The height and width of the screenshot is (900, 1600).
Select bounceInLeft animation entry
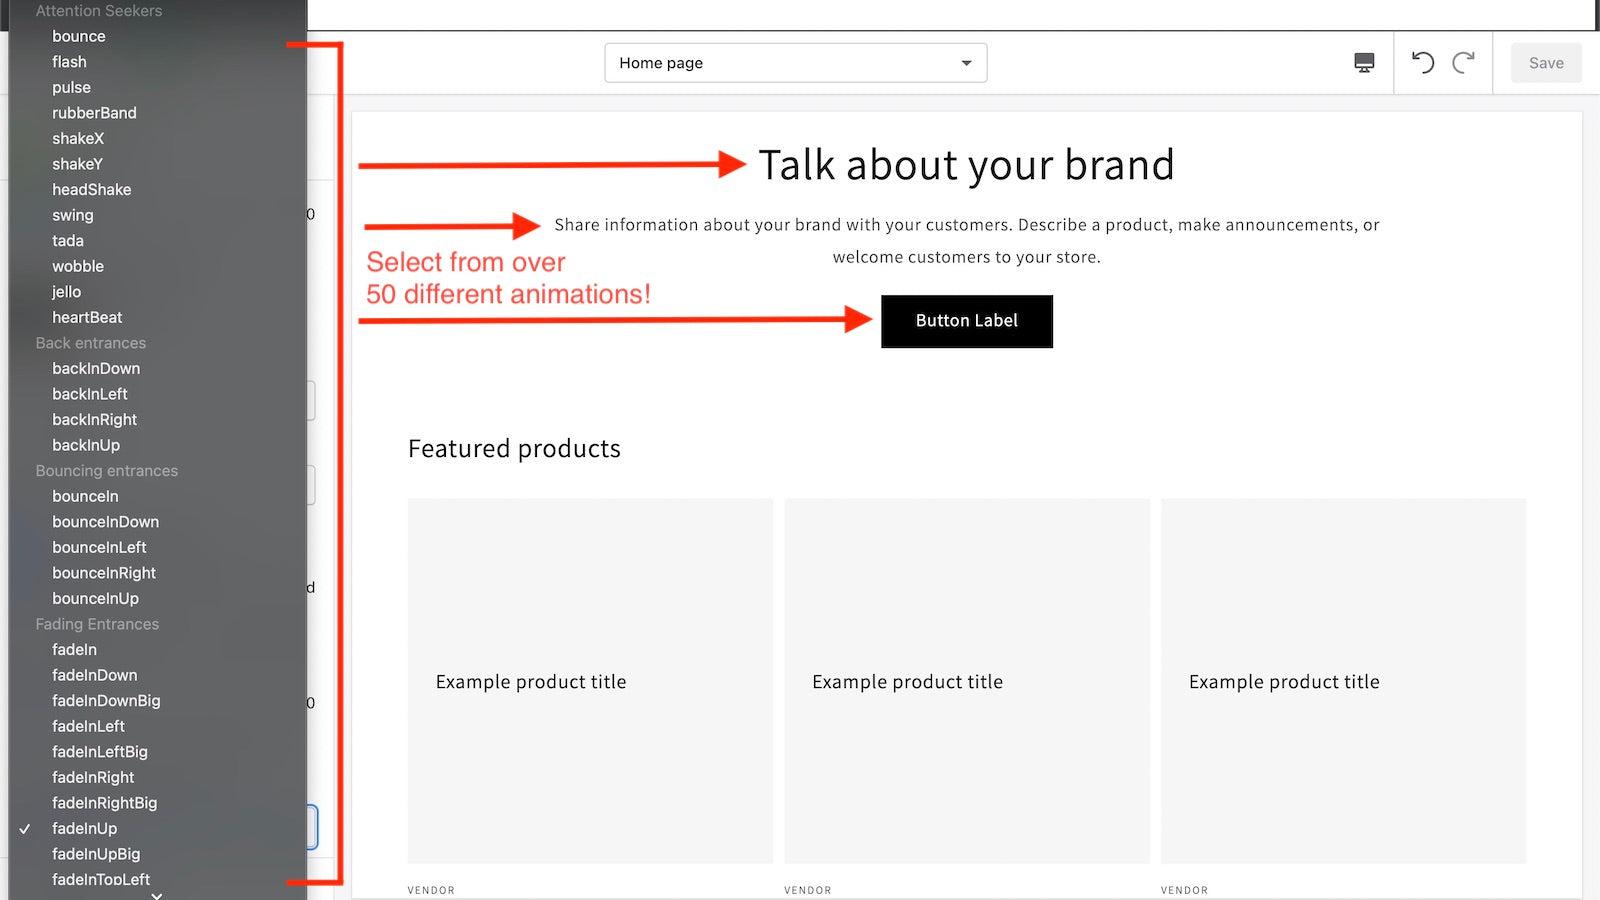click(99, 547)
